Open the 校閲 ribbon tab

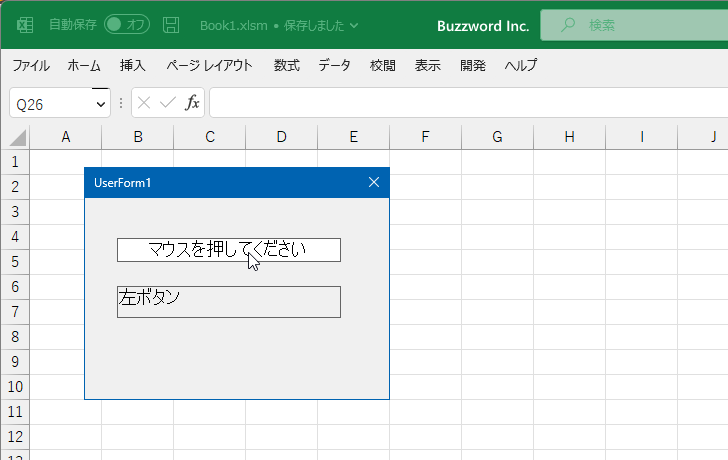(x=383, y=65)
